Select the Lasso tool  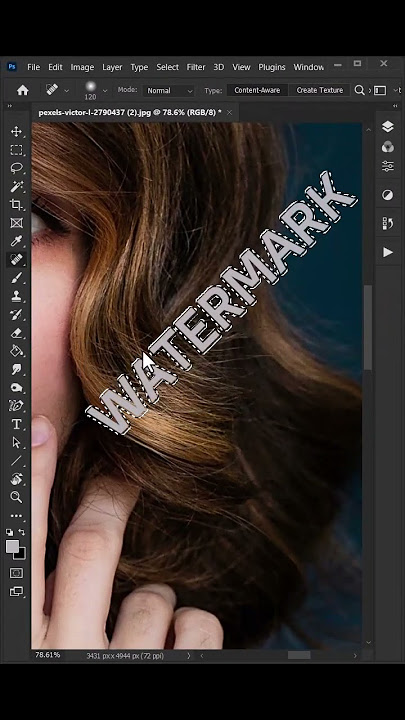(x=17, y=168)
